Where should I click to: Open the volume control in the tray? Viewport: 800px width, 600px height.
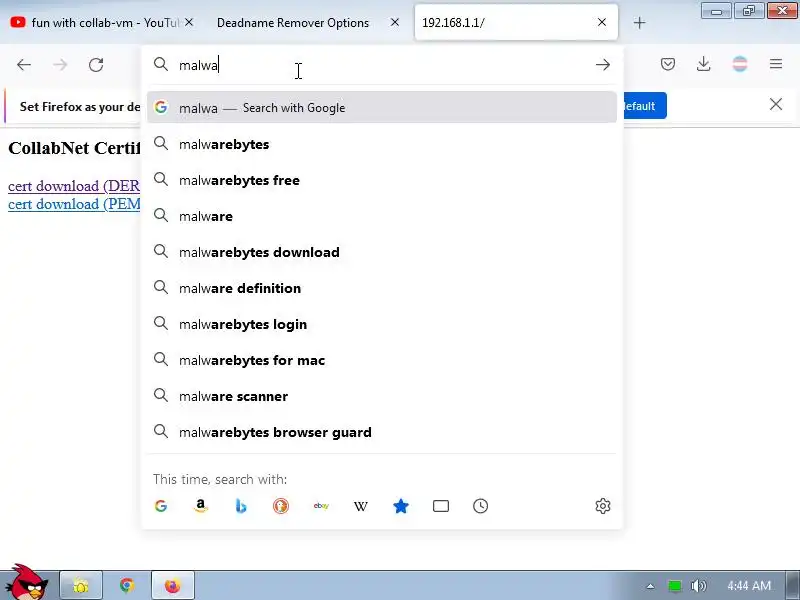698,586
